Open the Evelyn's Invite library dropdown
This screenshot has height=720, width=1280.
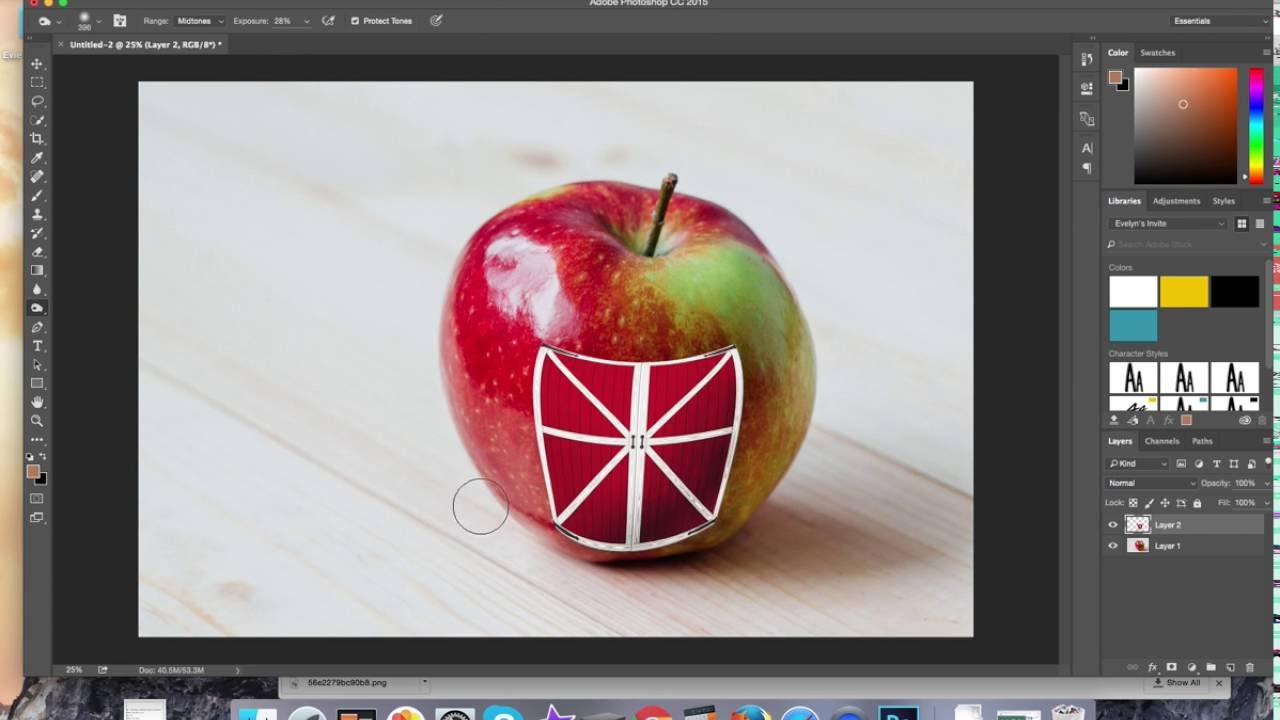[1168, 223]
